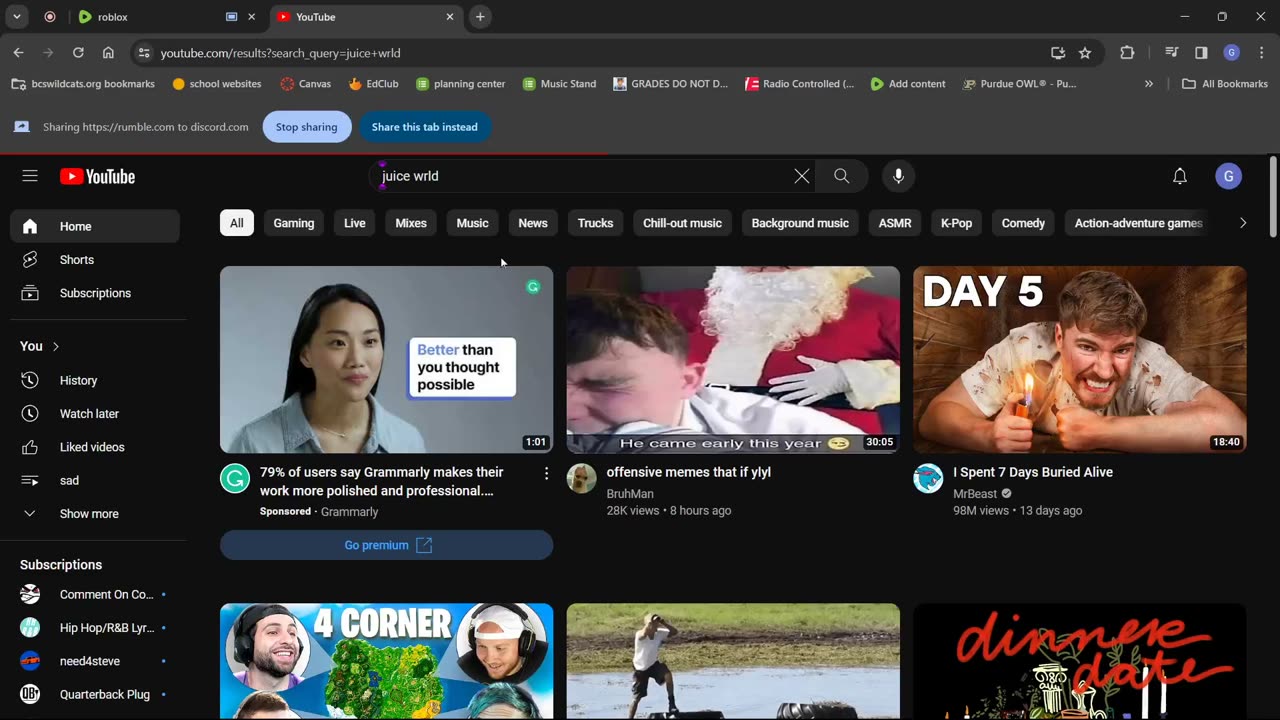Open the sad playlist
Viewport: 1280px width, 720px height.
95,480
